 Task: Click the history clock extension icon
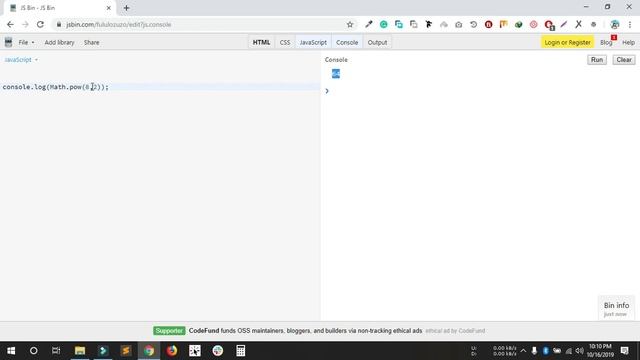473,24
